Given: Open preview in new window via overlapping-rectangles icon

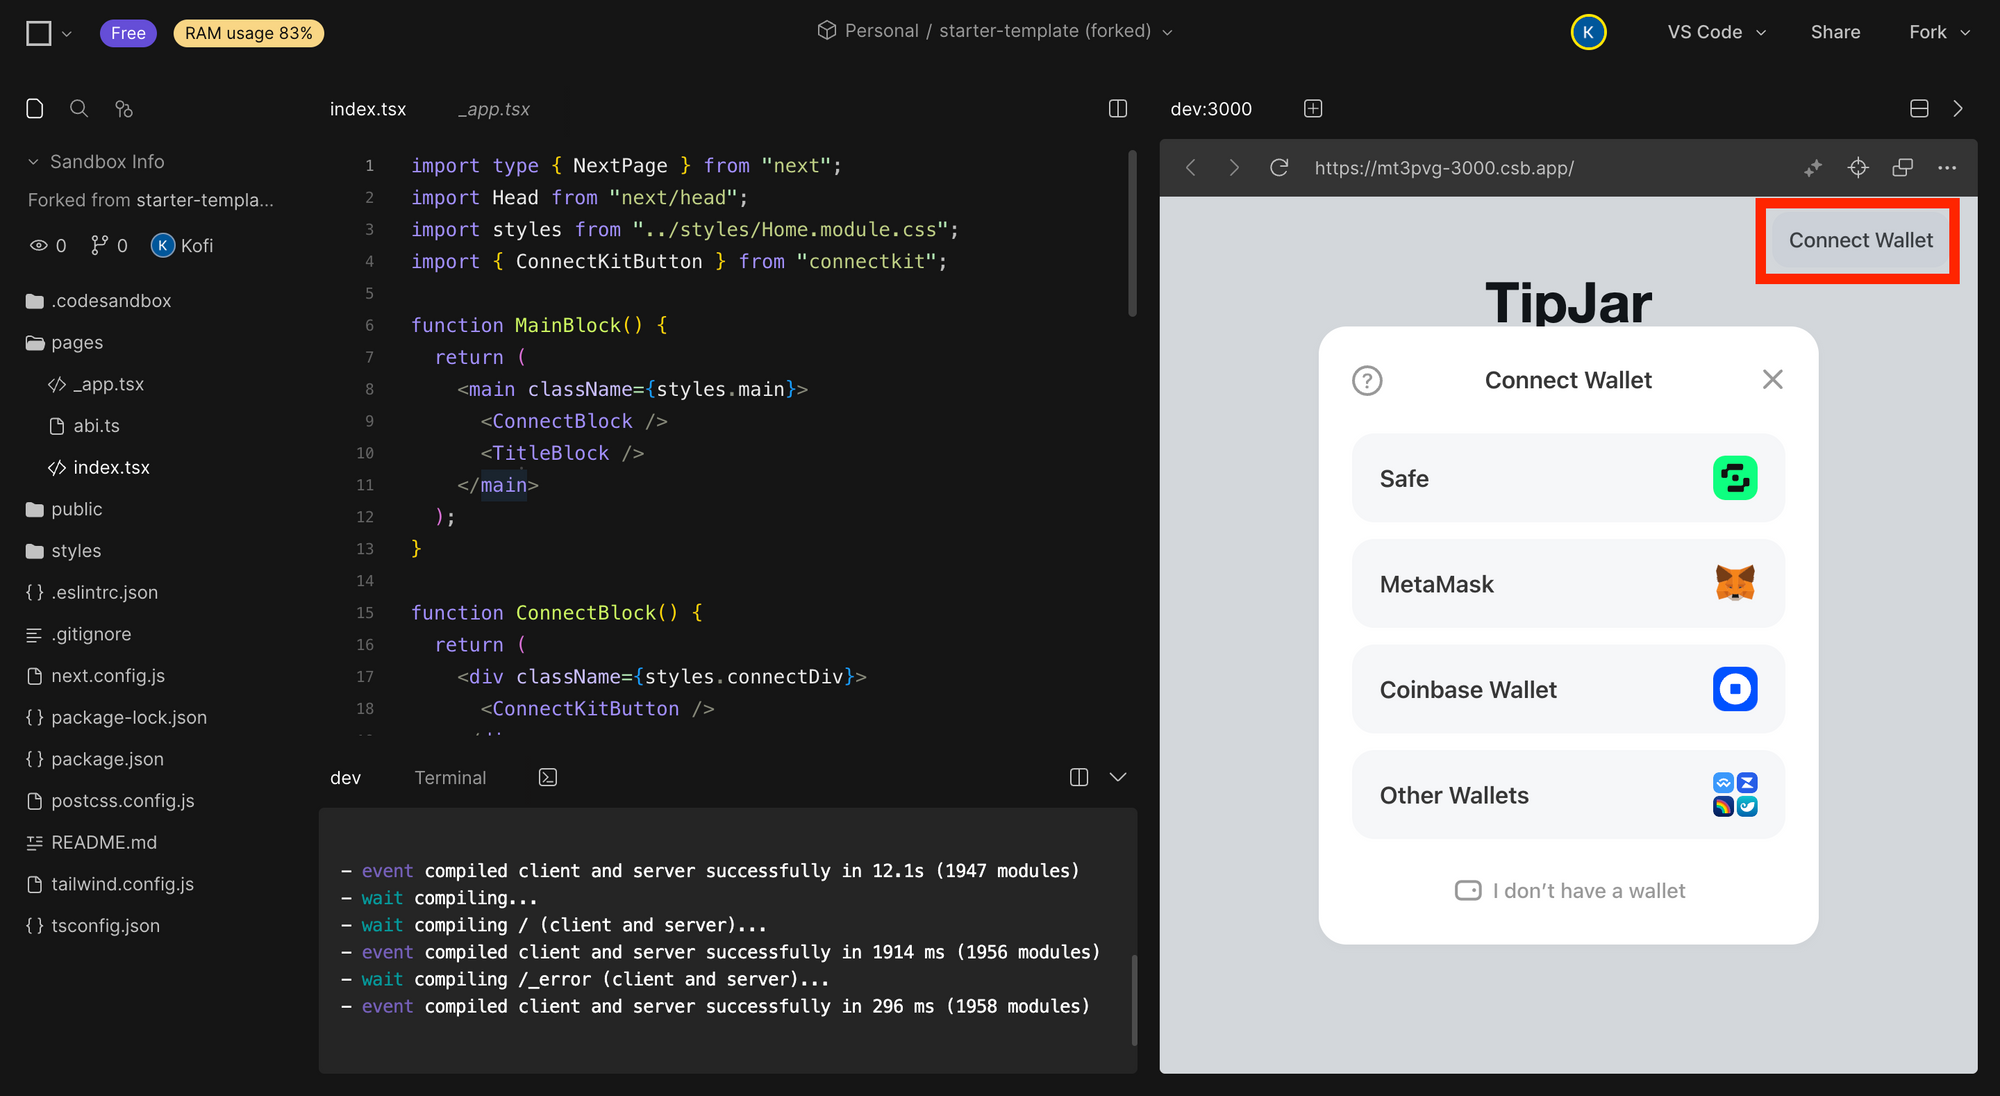Looking at the screenshot, I should (1902, 167).
